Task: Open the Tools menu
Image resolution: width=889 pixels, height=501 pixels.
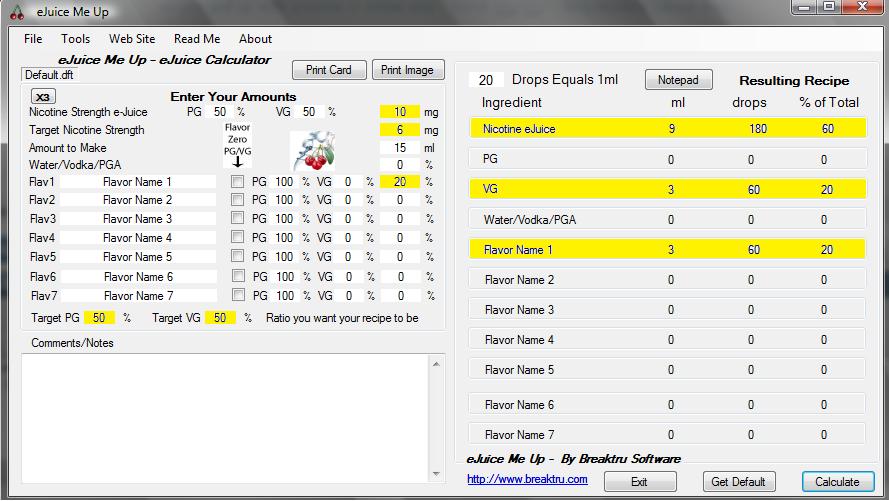Action: [75, 39]
